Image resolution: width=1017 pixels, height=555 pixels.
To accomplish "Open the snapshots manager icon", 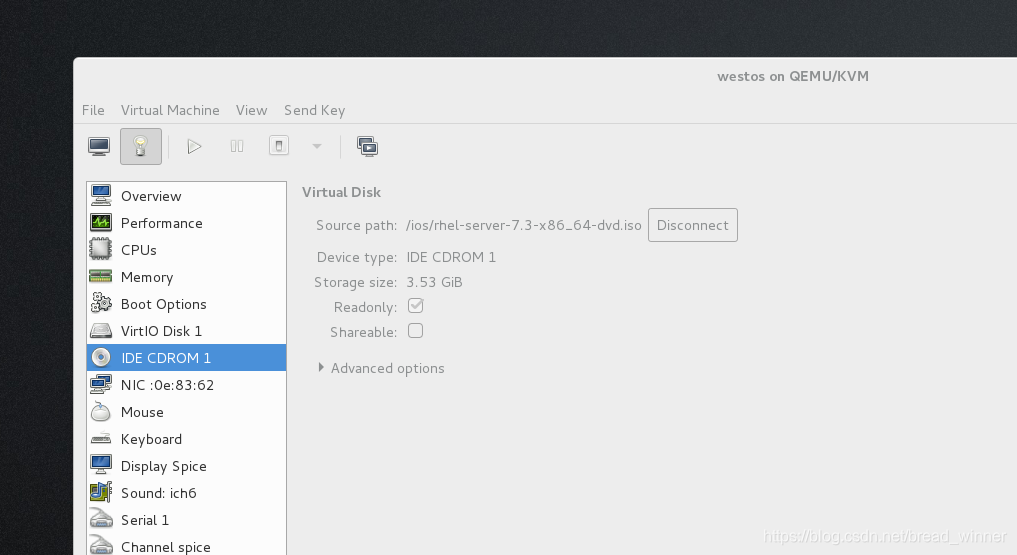I will 367,147.
